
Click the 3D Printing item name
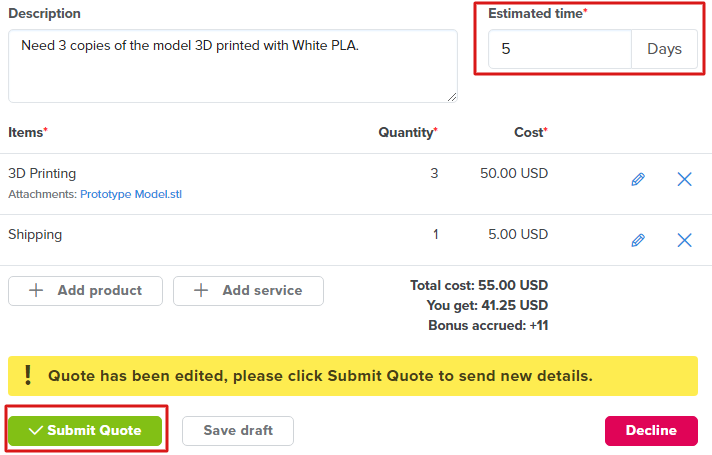(42, 173)
